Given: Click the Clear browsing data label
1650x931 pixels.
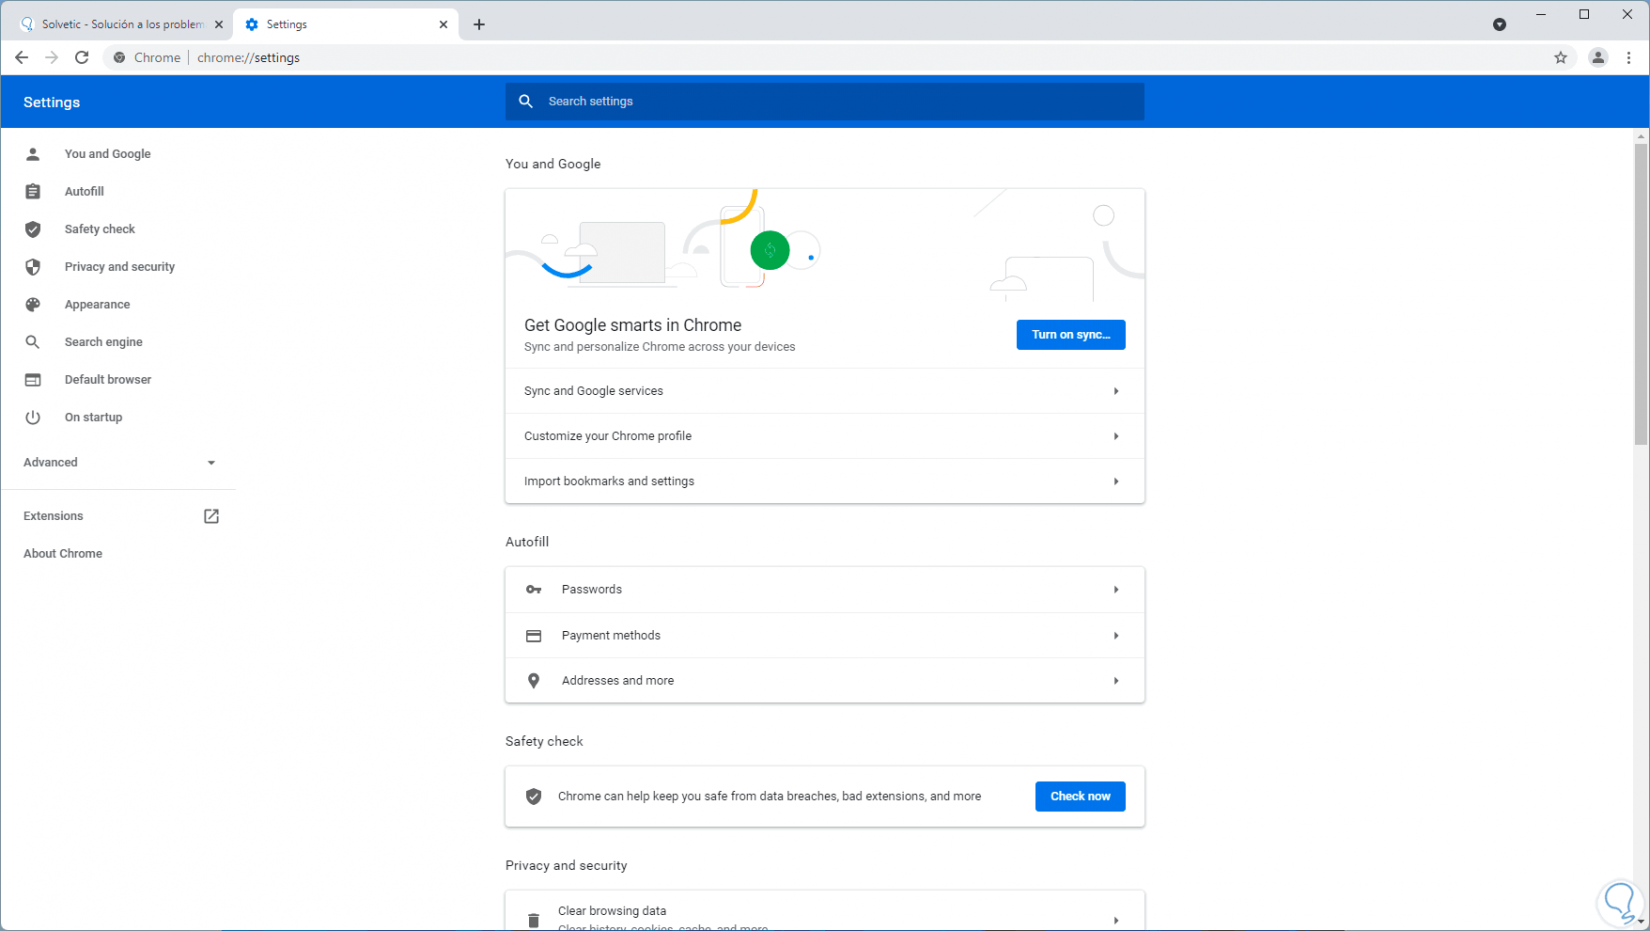Looking at the screenshot, I should (612, 911).
